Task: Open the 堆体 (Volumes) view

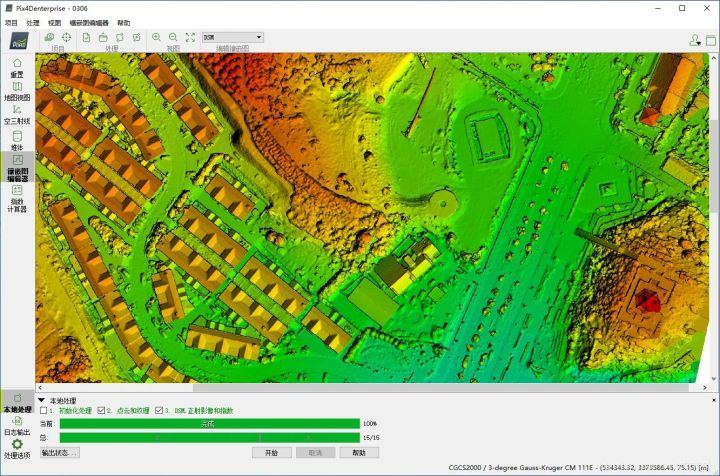Action: coord(16,140)
